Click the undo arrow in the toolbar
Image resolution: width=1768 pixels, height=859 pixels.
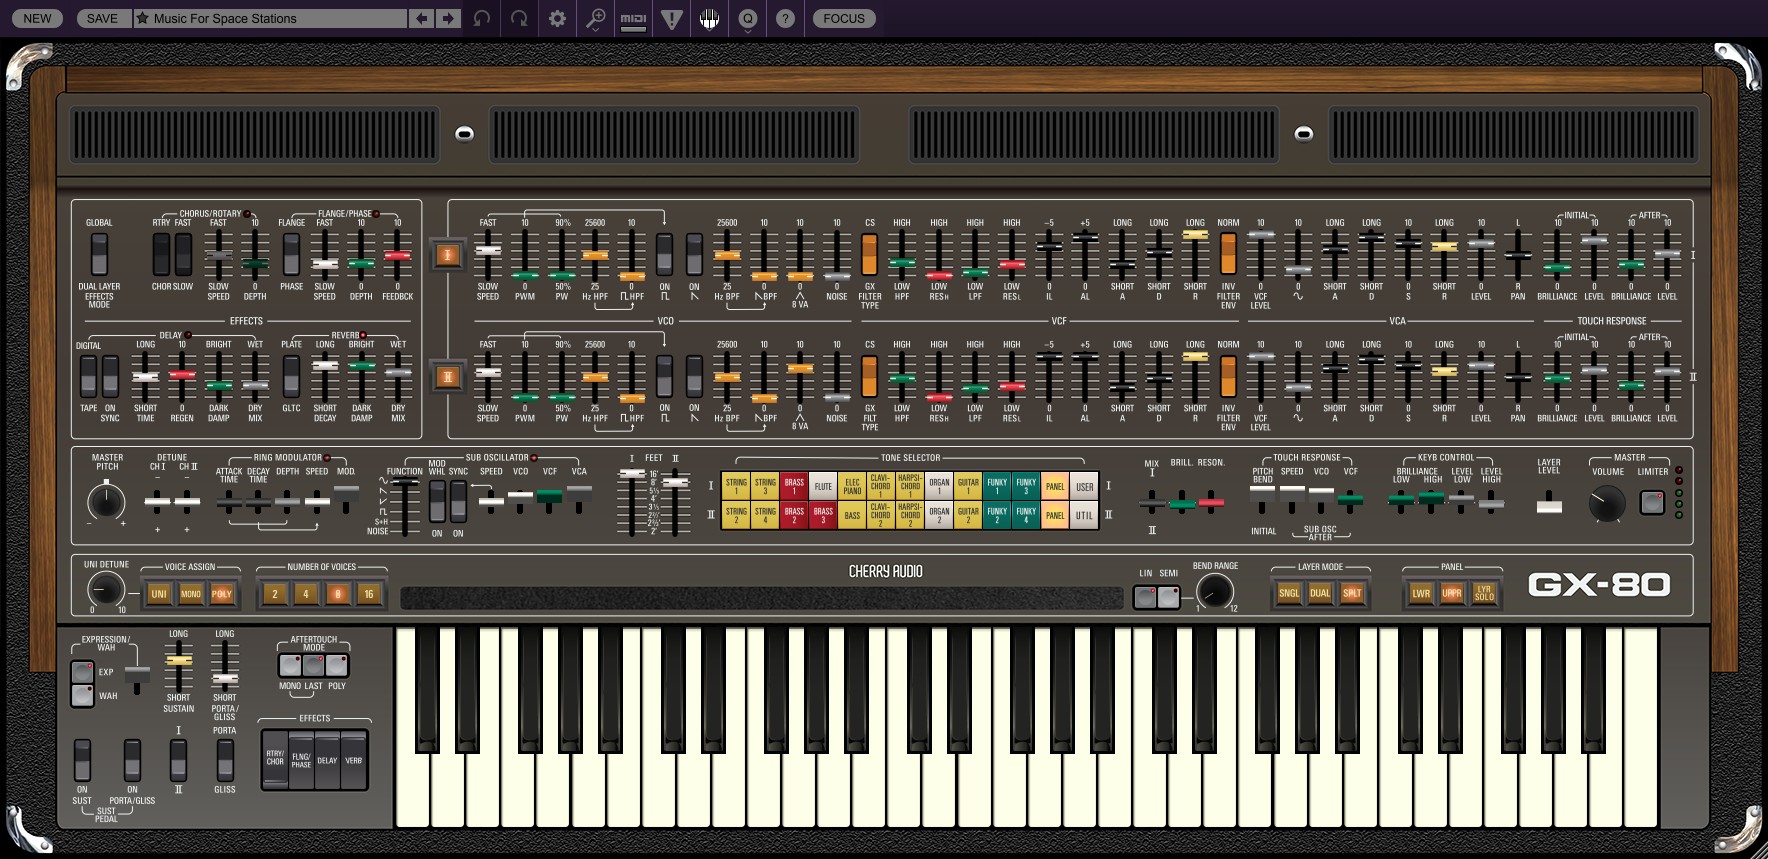[482, 18]
